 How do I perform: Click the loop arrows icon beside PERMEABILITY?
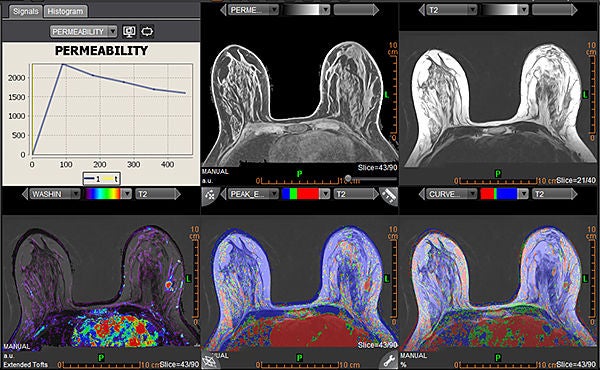click(x=147, y=31)
